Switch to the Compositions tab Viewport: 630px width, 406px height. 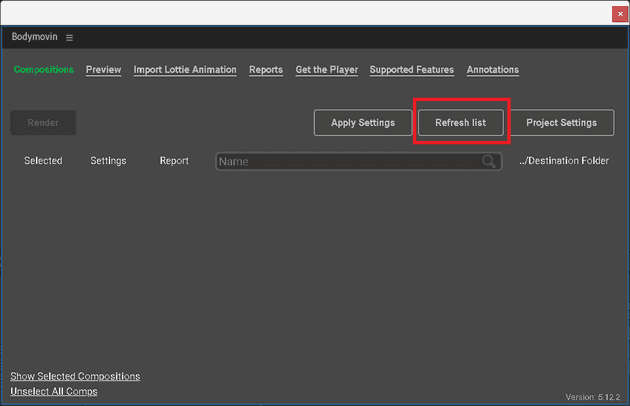[x=44, y=70]
